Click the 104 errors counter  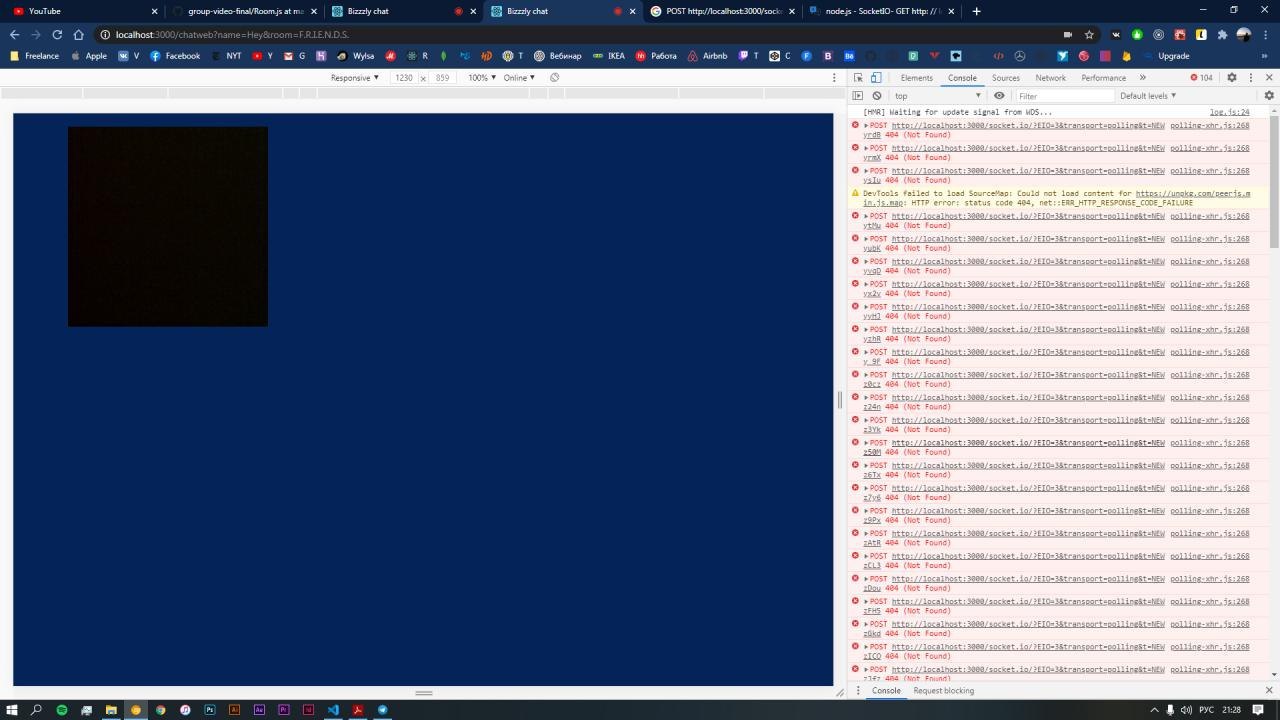click(1201, 77)
